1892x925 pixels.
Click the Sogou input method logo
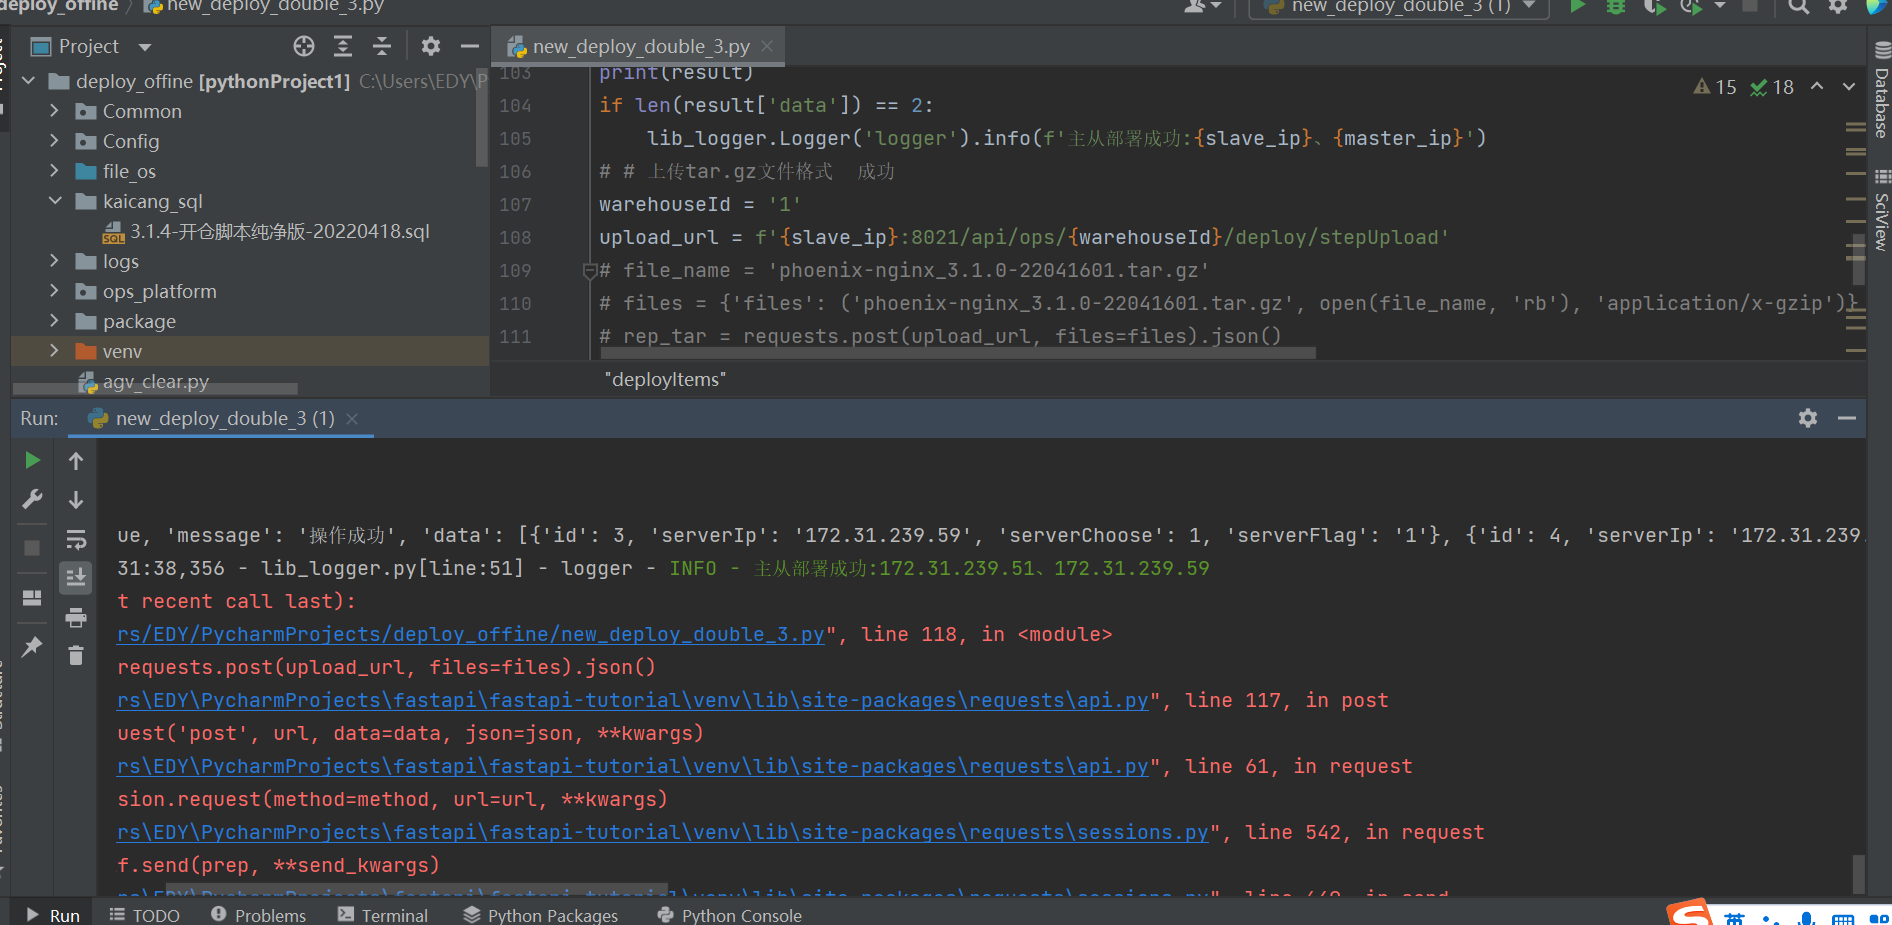[1690, 912]
